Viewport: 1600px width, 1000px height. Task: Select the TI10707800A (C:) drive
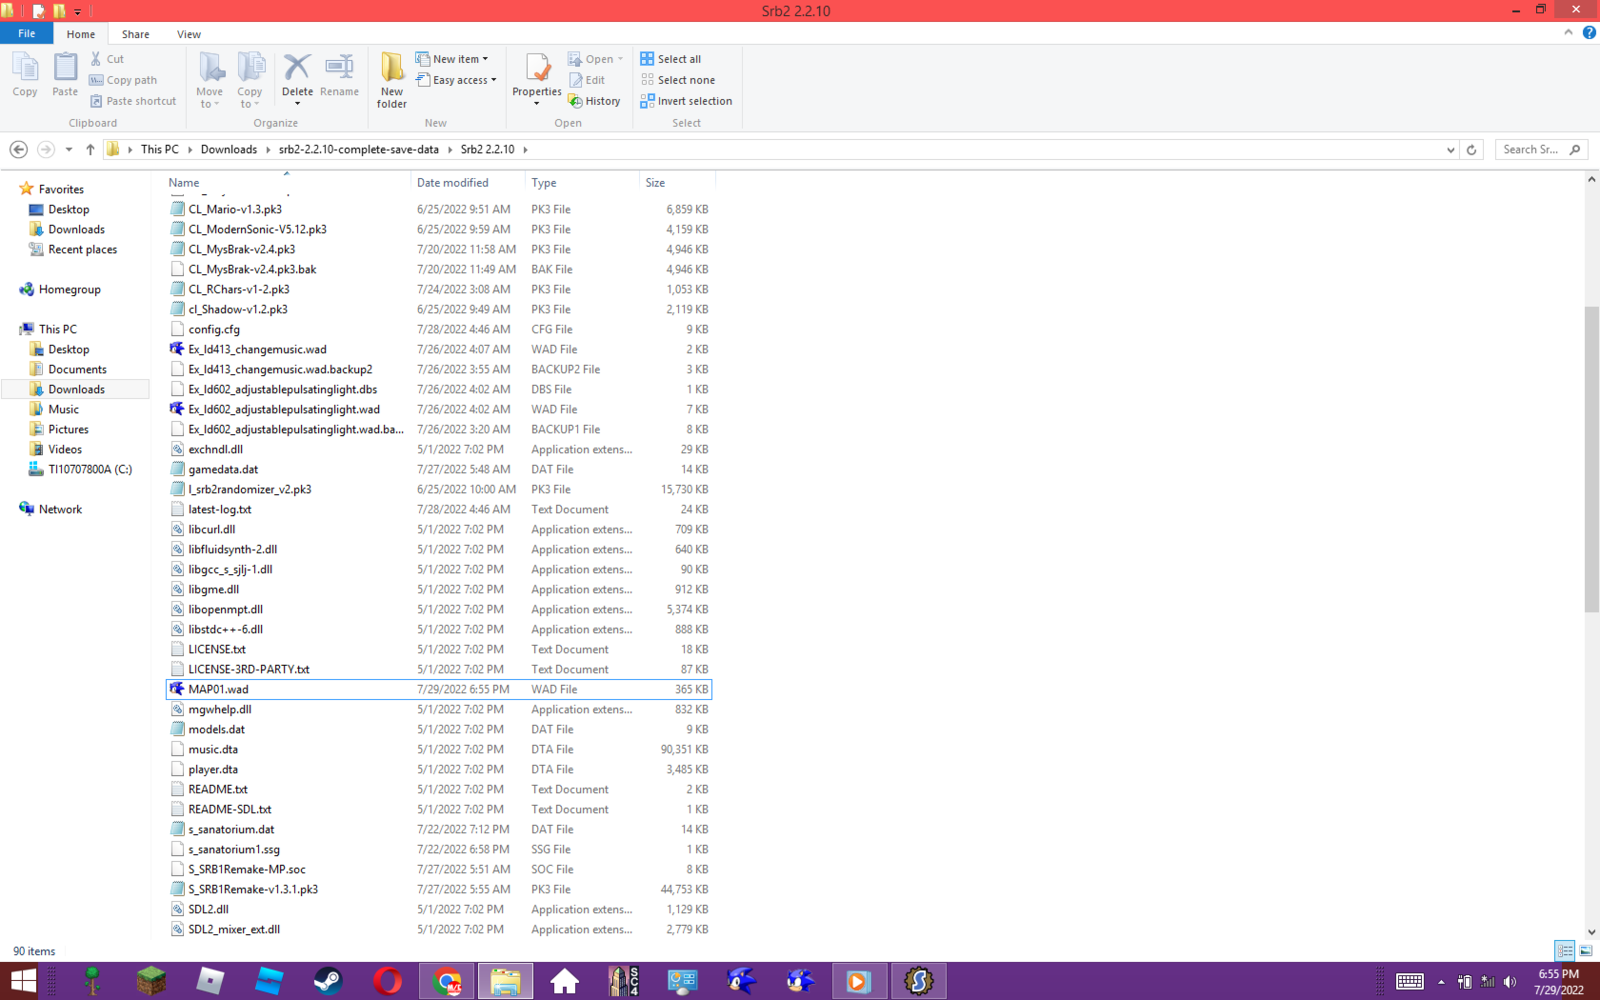(x=90, y=469)
